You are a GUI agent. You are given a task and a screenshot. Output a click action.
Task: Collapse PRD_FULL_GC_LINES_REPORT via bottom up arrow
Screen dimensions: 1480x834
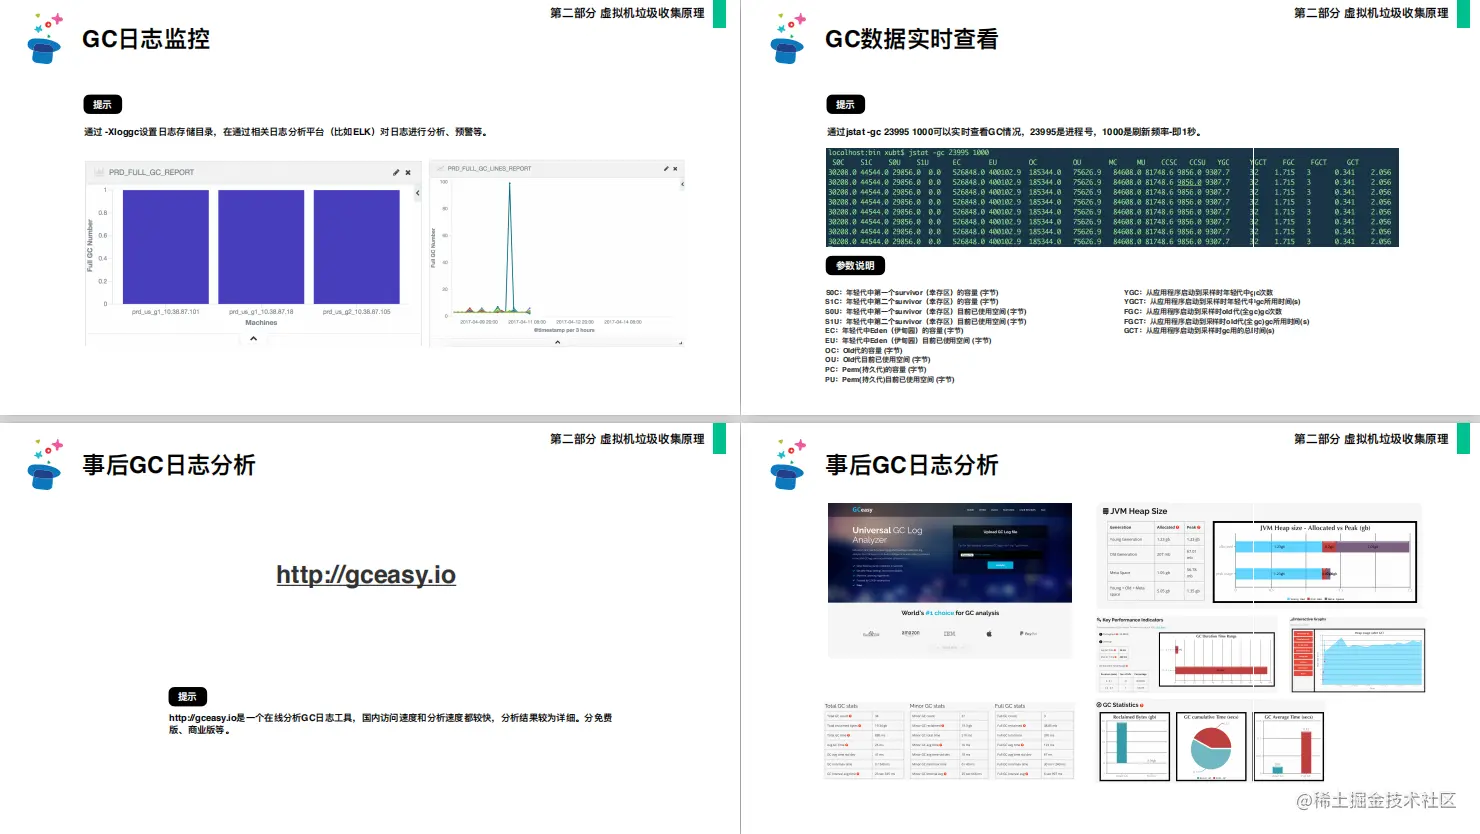[x=557, y=342]
